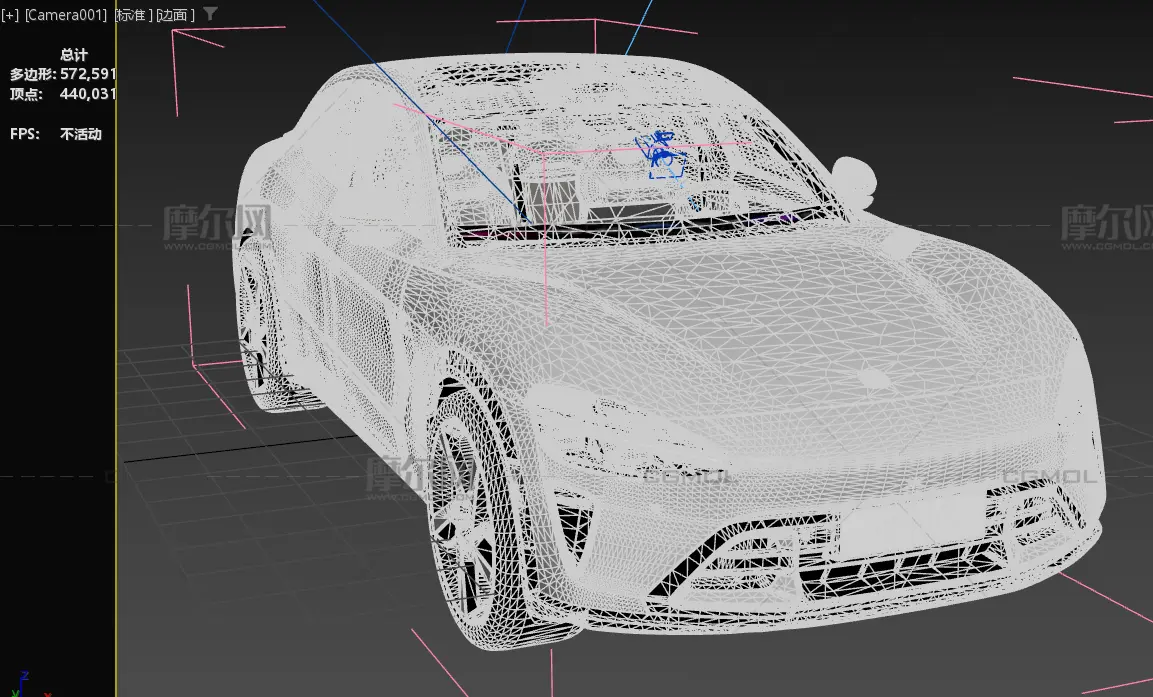This screenshot has height=697, width=1153.
Task: Select the blue camera helper inside the windshield
Action: coord(661,155)
